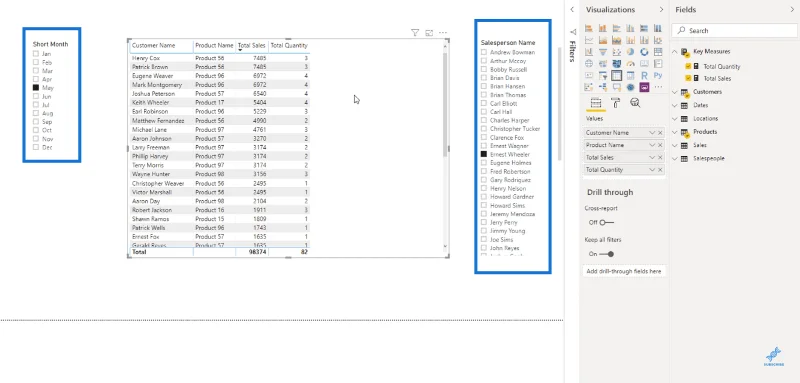Click the filter icon above the table visual
The height and width of the screenshot is (383, 800).
coord(415,33)
